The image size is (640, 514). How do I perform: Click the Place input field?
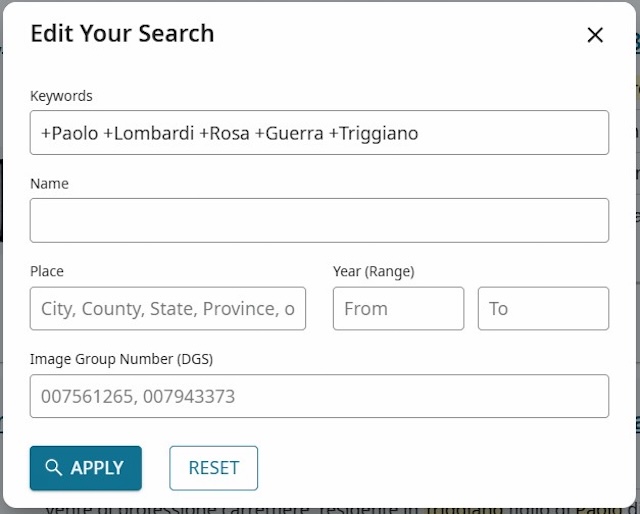168,309
